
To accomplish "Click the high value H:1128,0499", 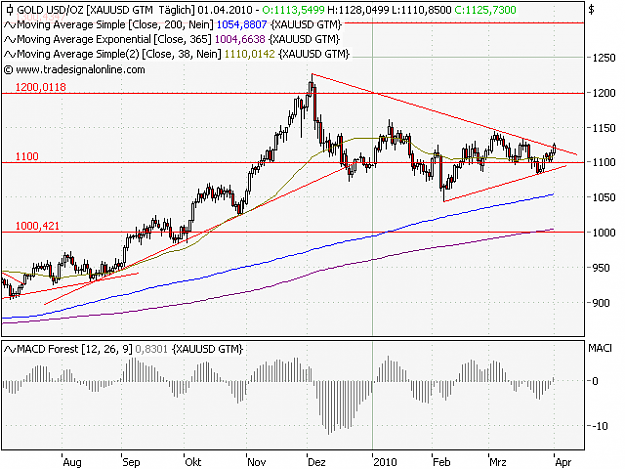I will tap(358, 10).
